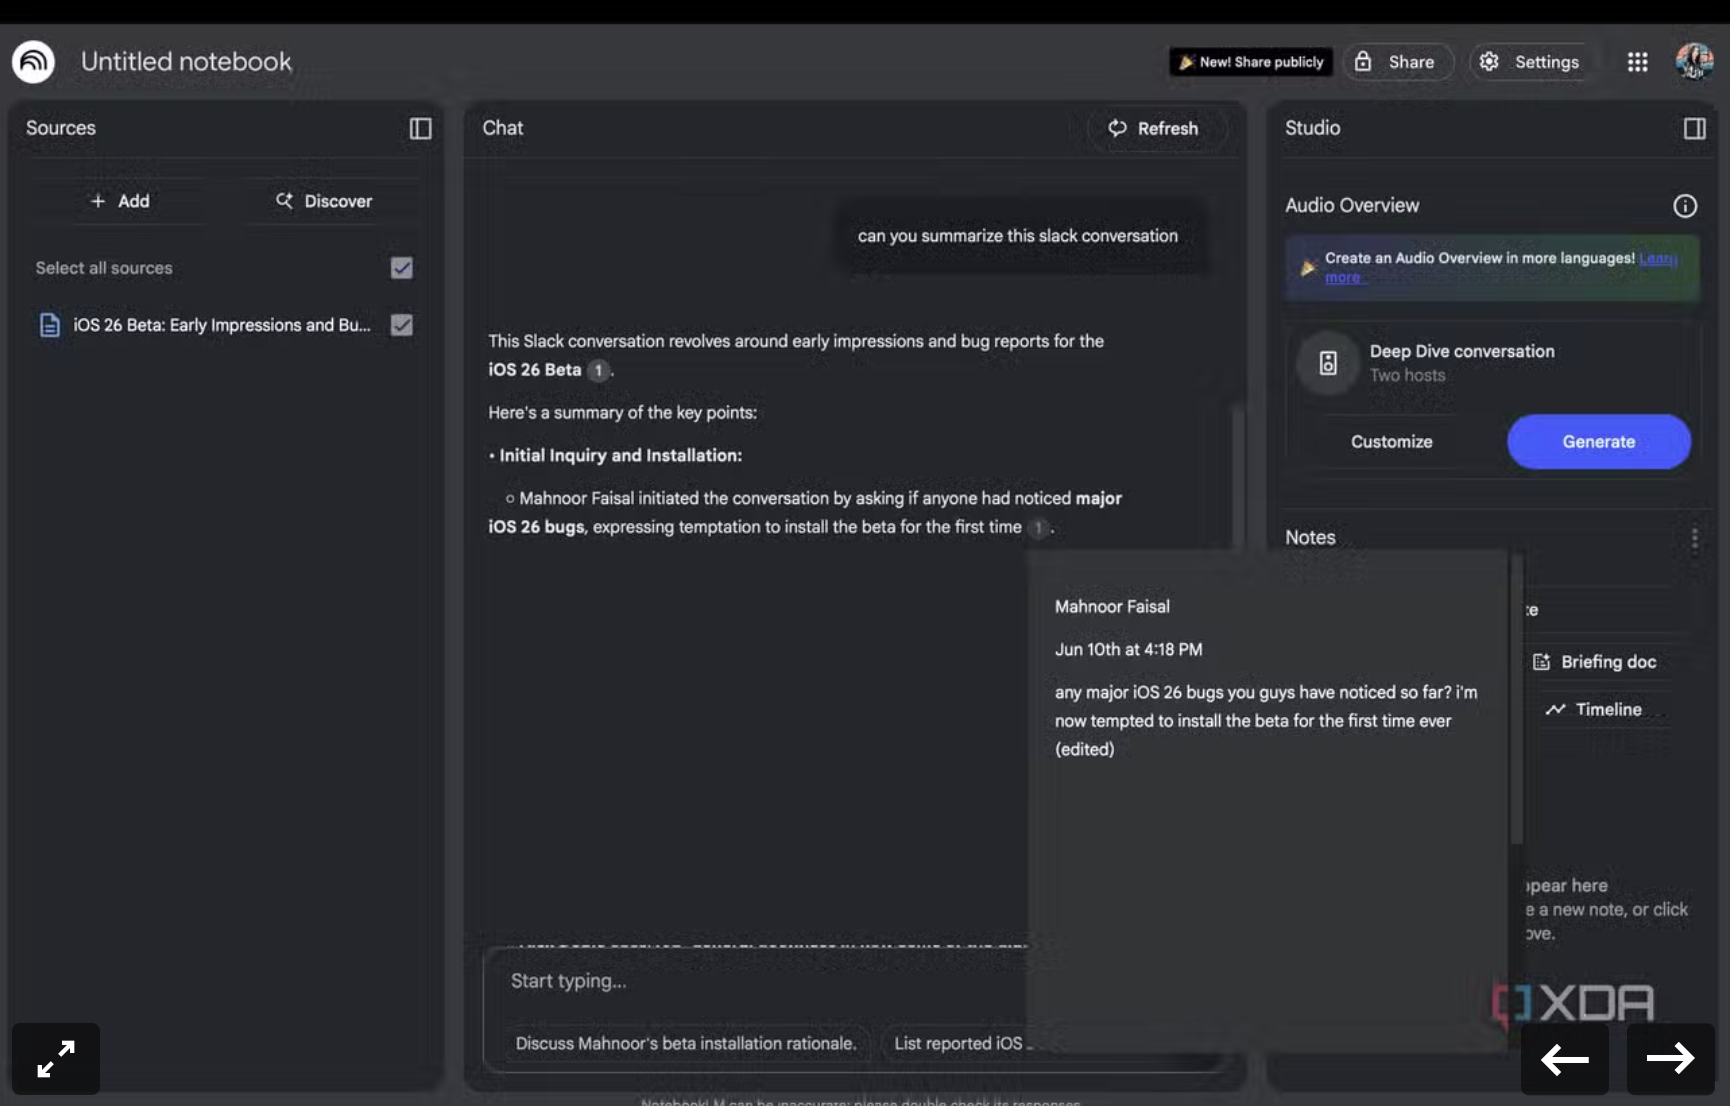Open Discover sources
The image size is (1730, 1106).
pos(323,201)
